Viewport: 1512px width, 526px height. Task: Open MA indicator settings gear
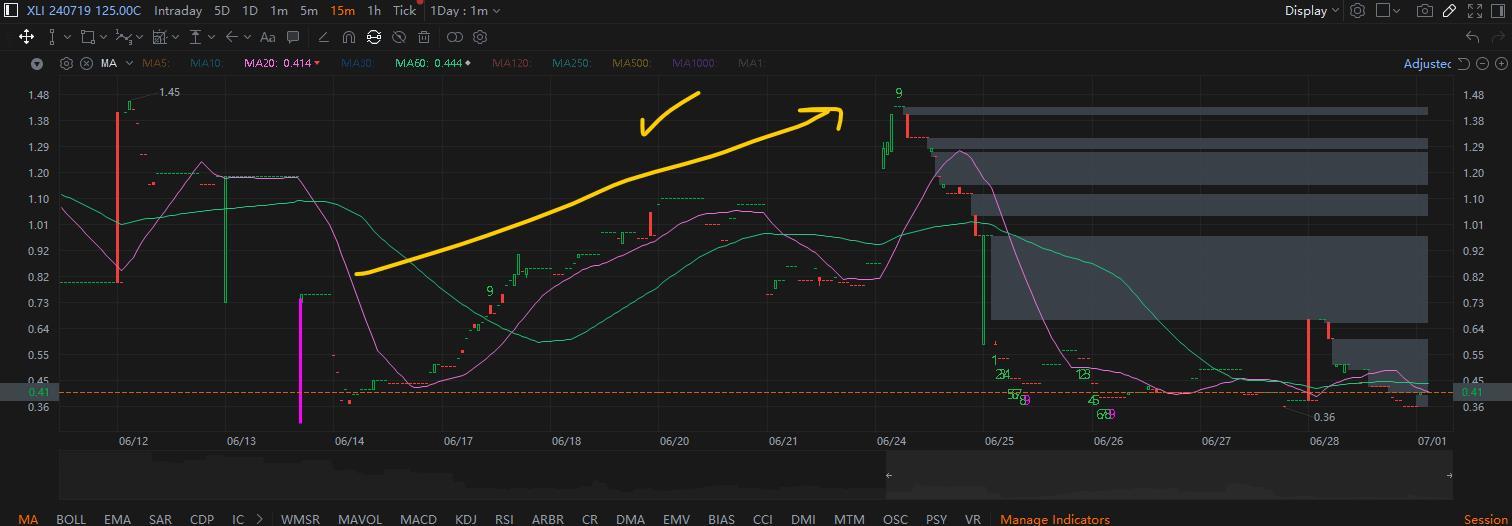[x=66, y=63]
